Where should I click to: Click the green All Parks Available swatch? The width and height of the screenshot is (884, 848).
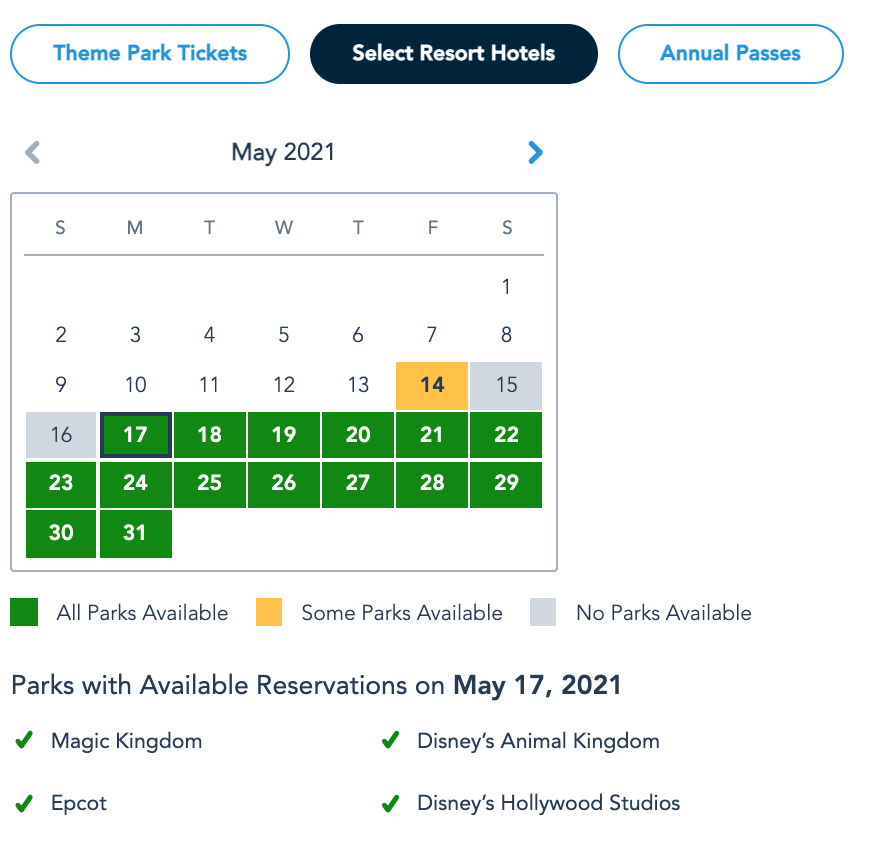point(24,612)
